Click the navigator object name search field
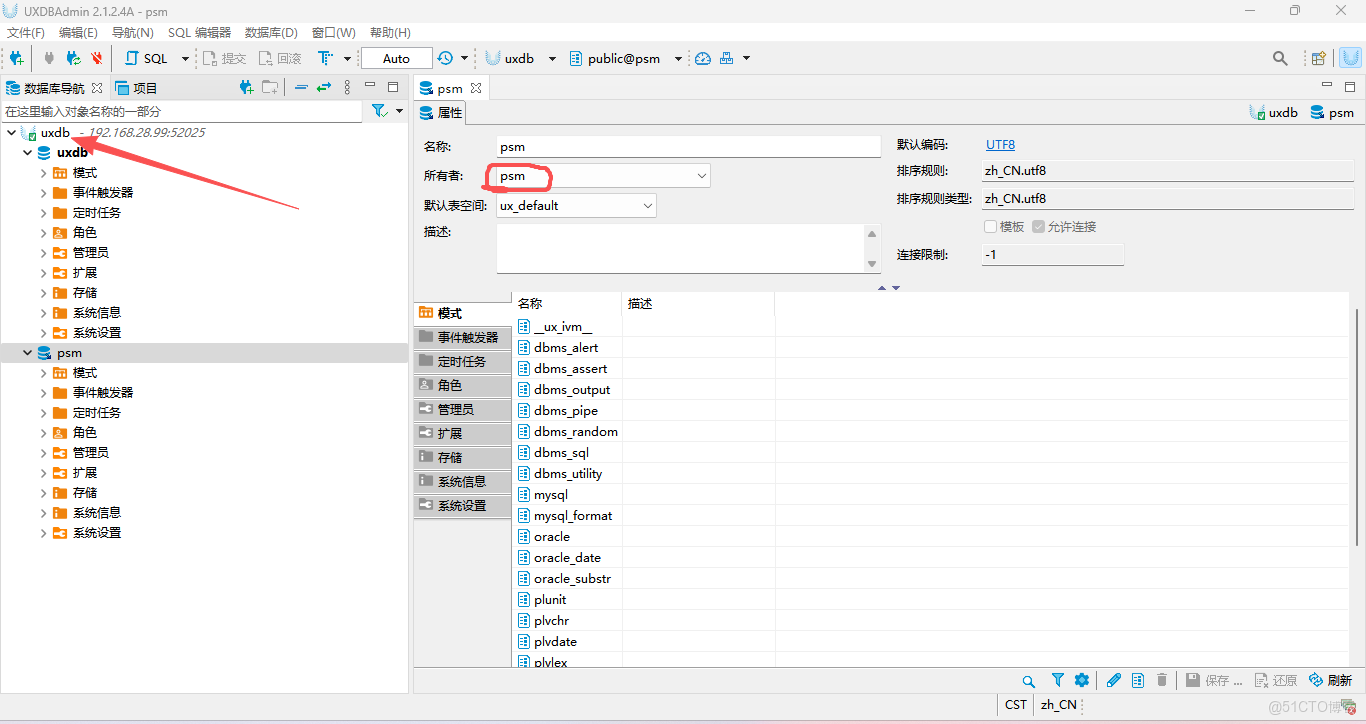This screenshot has width=1366, height=724. pyautogui.click(x=181, y=111)
